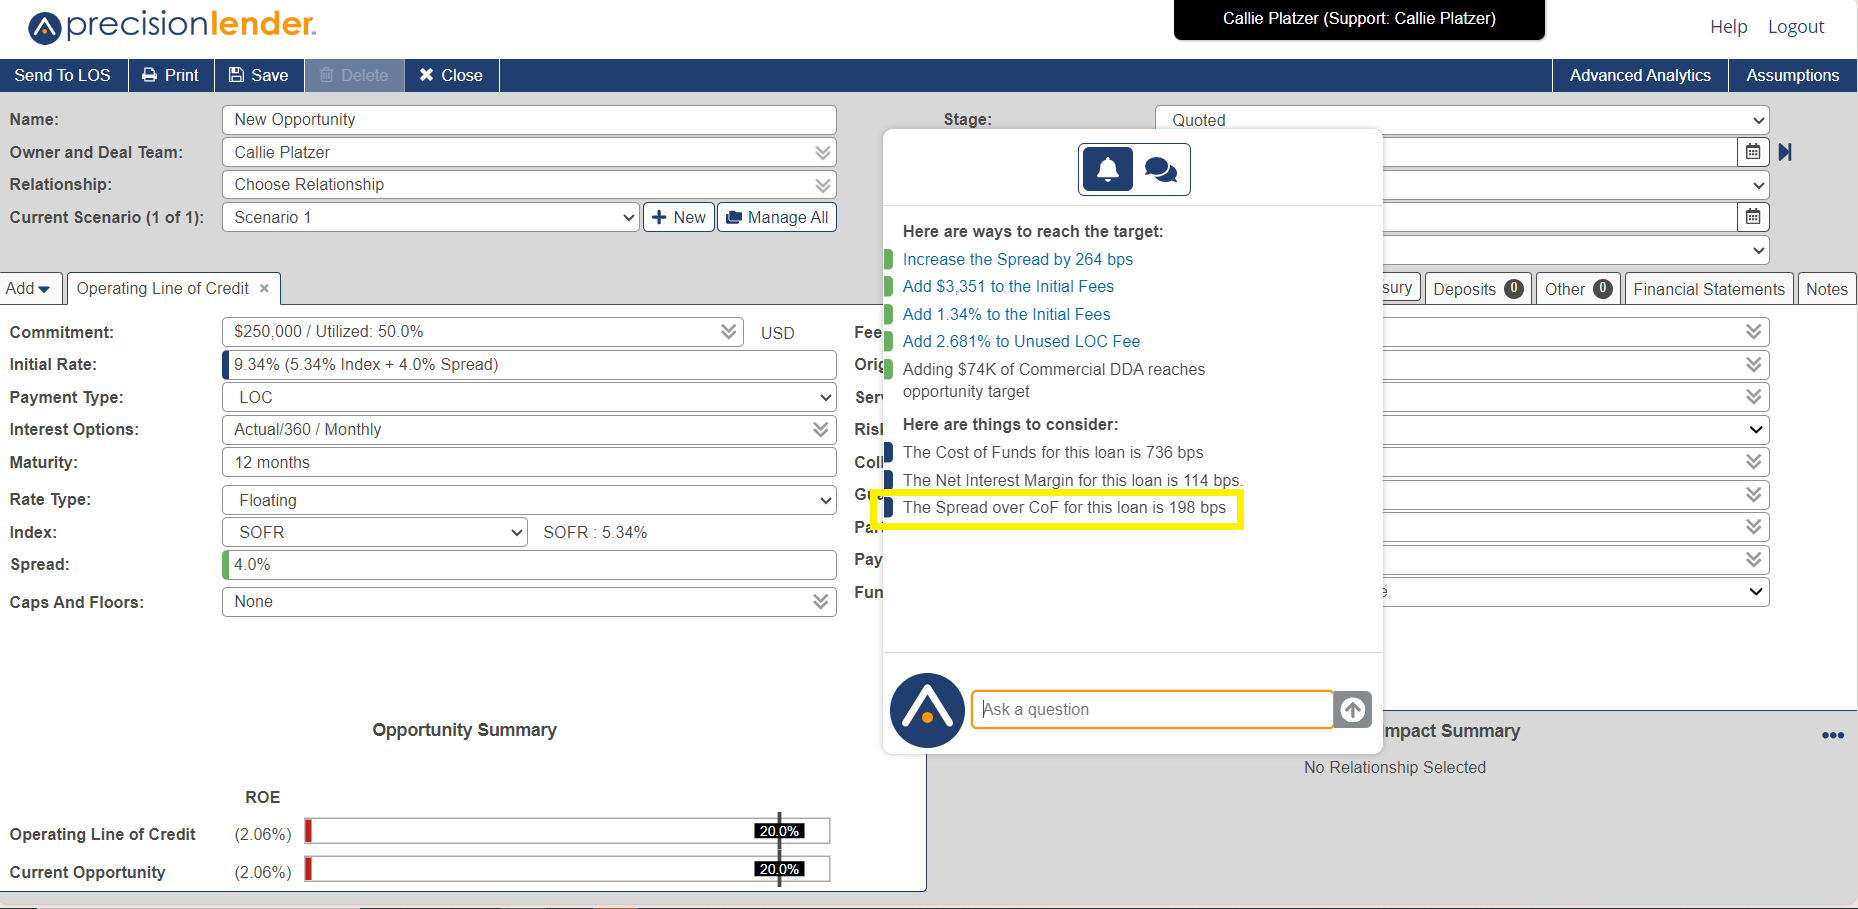Save the opportunity
The image size is (1858, 909).
click(259, 75)
